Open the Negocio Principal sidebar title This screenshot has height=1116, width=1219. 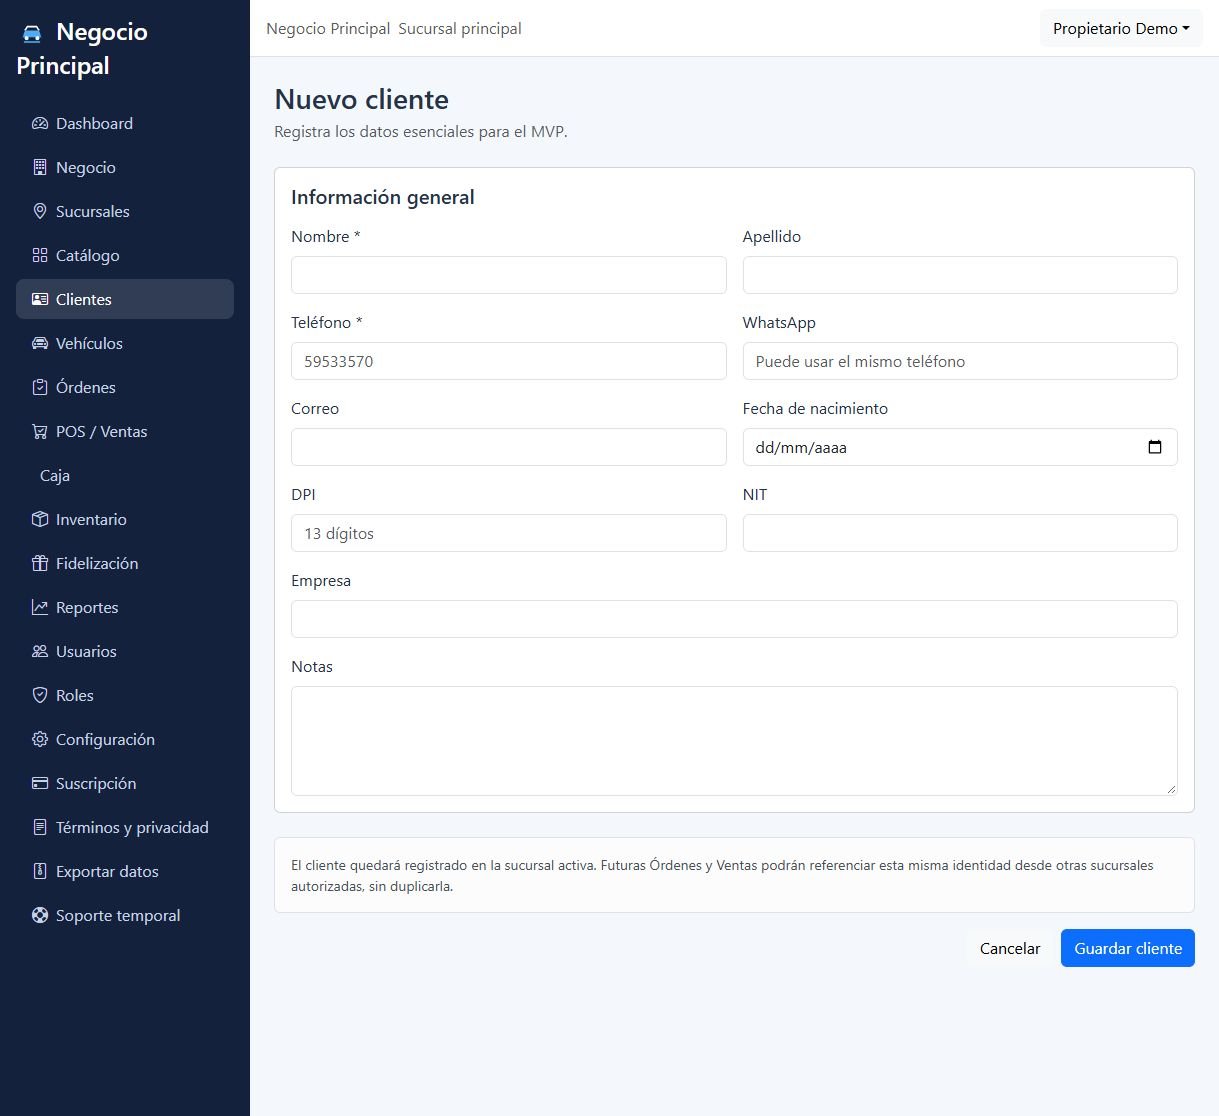[82, 49]
